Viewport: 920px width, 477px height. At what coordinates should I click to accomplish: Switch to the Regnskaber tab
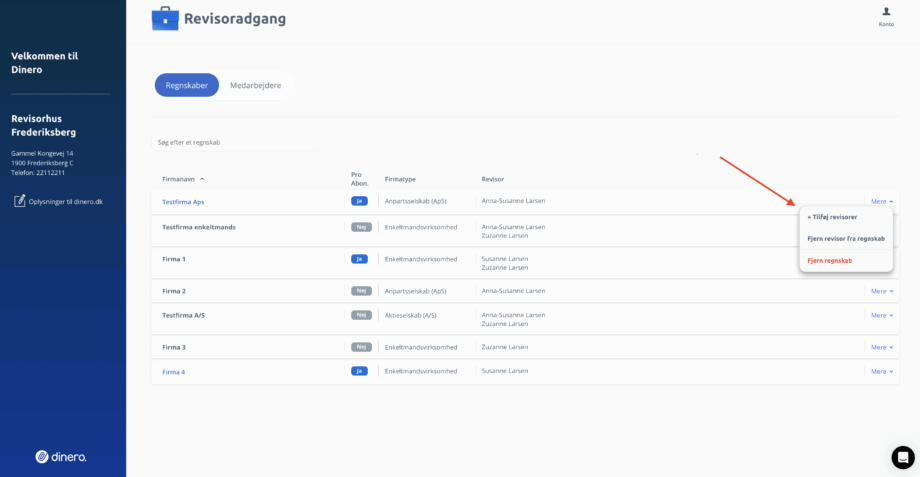[187, 85]
